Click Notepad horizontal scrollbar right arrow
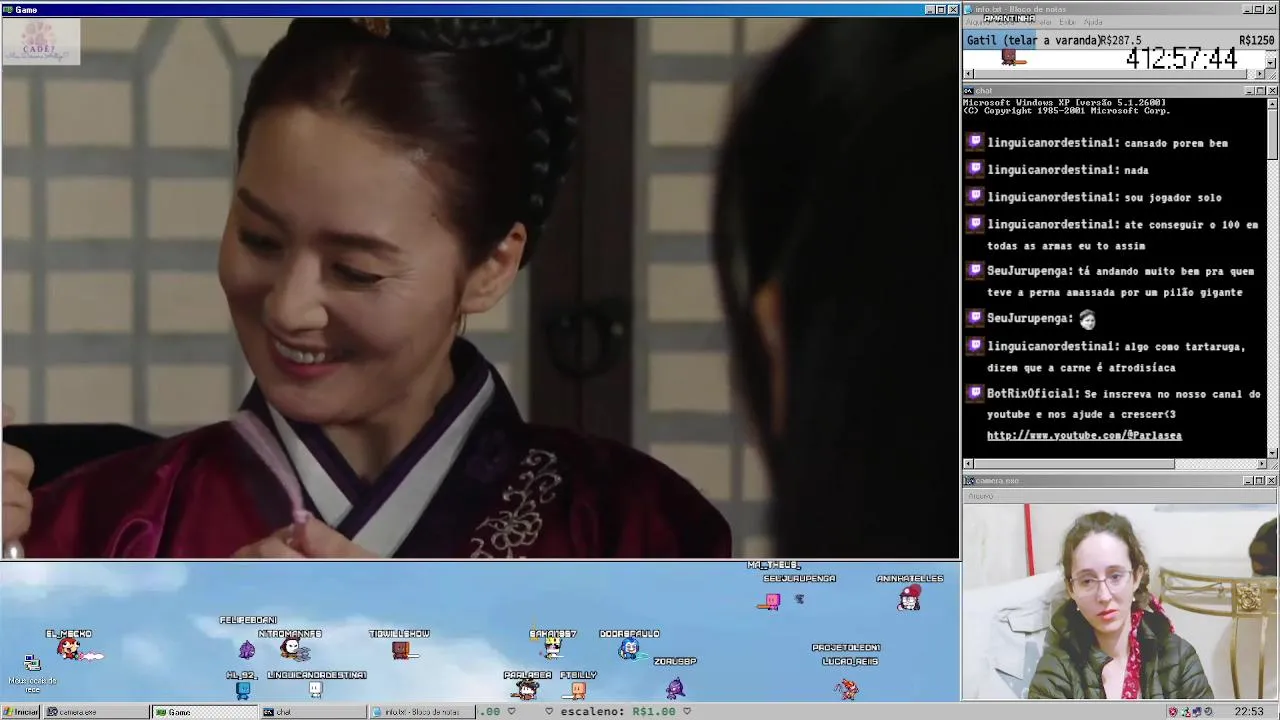This screenshot has width=1280, height=720. 1261,75
